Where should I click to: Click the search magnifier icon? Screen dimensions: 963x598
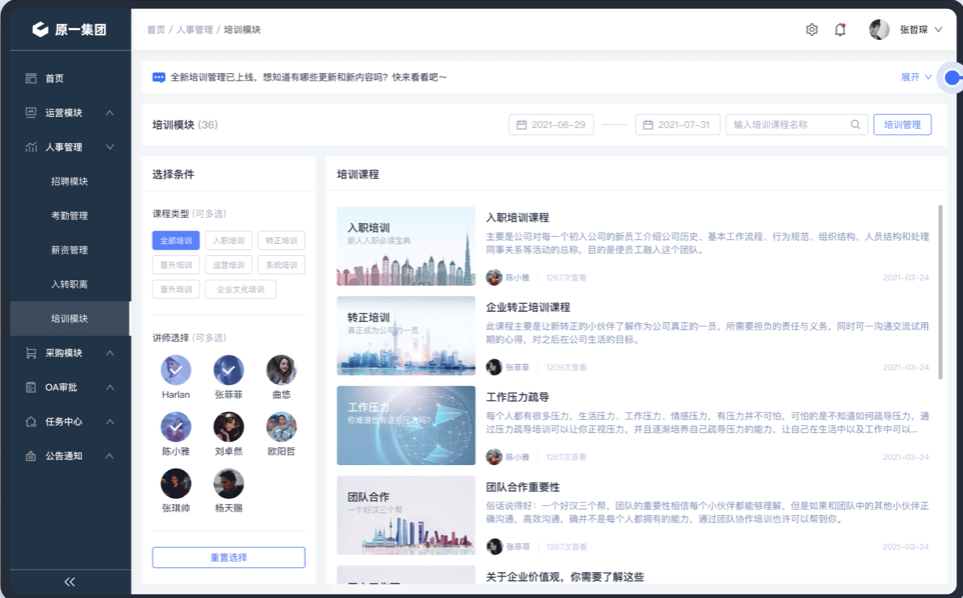[855, 125]
